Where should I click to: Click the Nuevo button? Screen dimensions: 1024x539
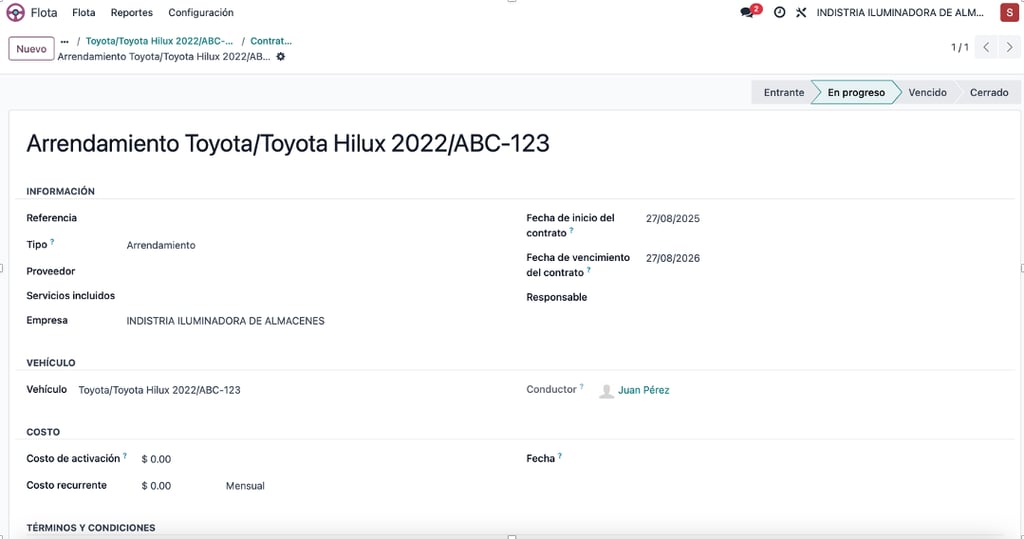(31, 49)
